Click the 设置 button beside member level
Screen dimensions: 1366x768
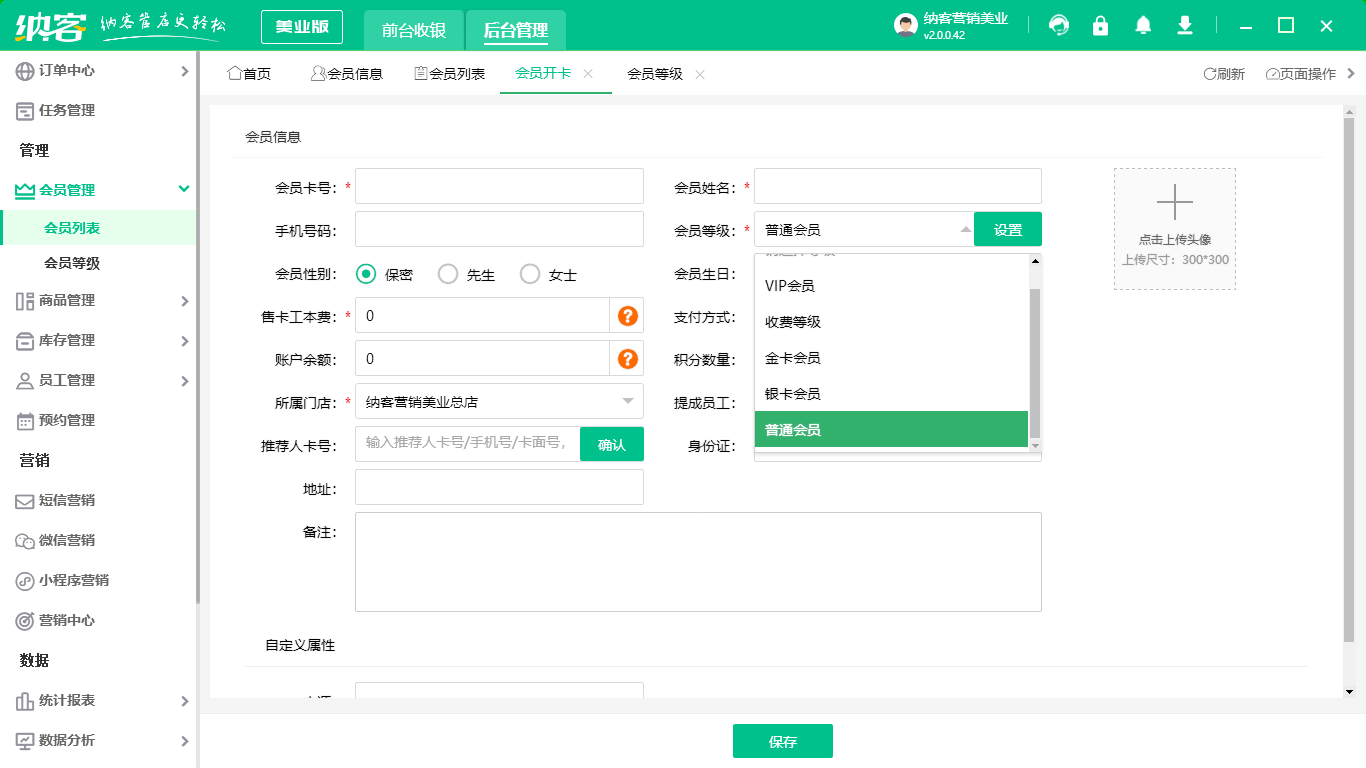tap(1007, 229)
